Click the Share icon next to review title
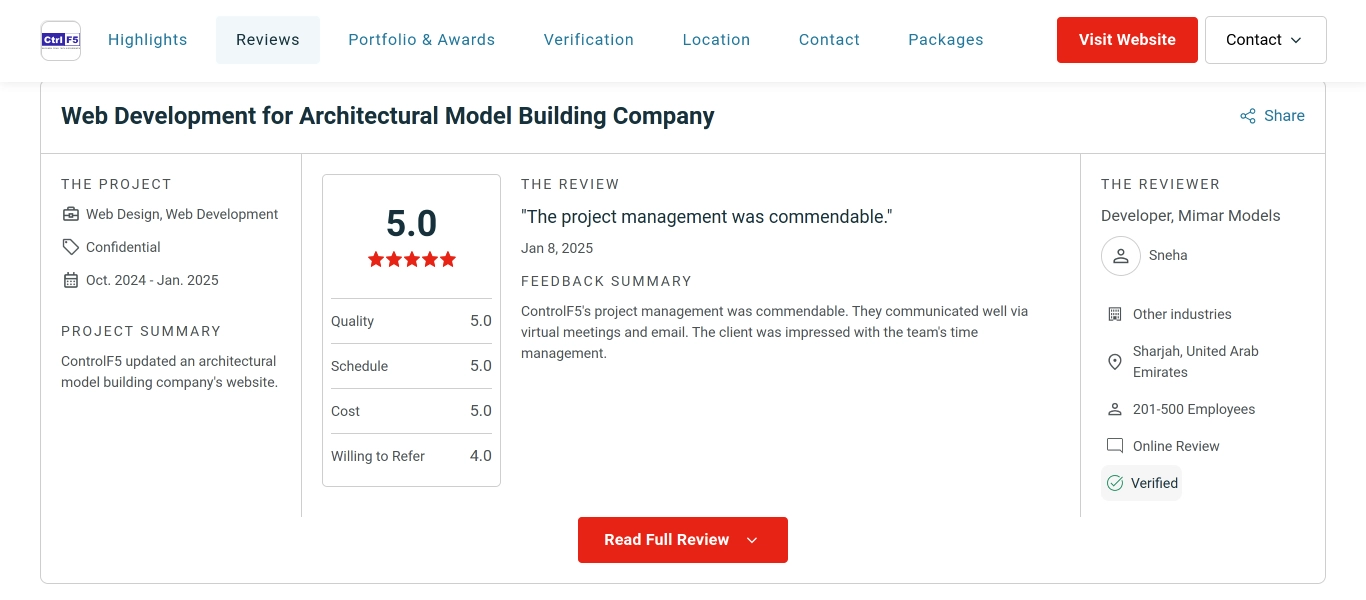This screenshot has height=600, width=1366. [1247, 115]
